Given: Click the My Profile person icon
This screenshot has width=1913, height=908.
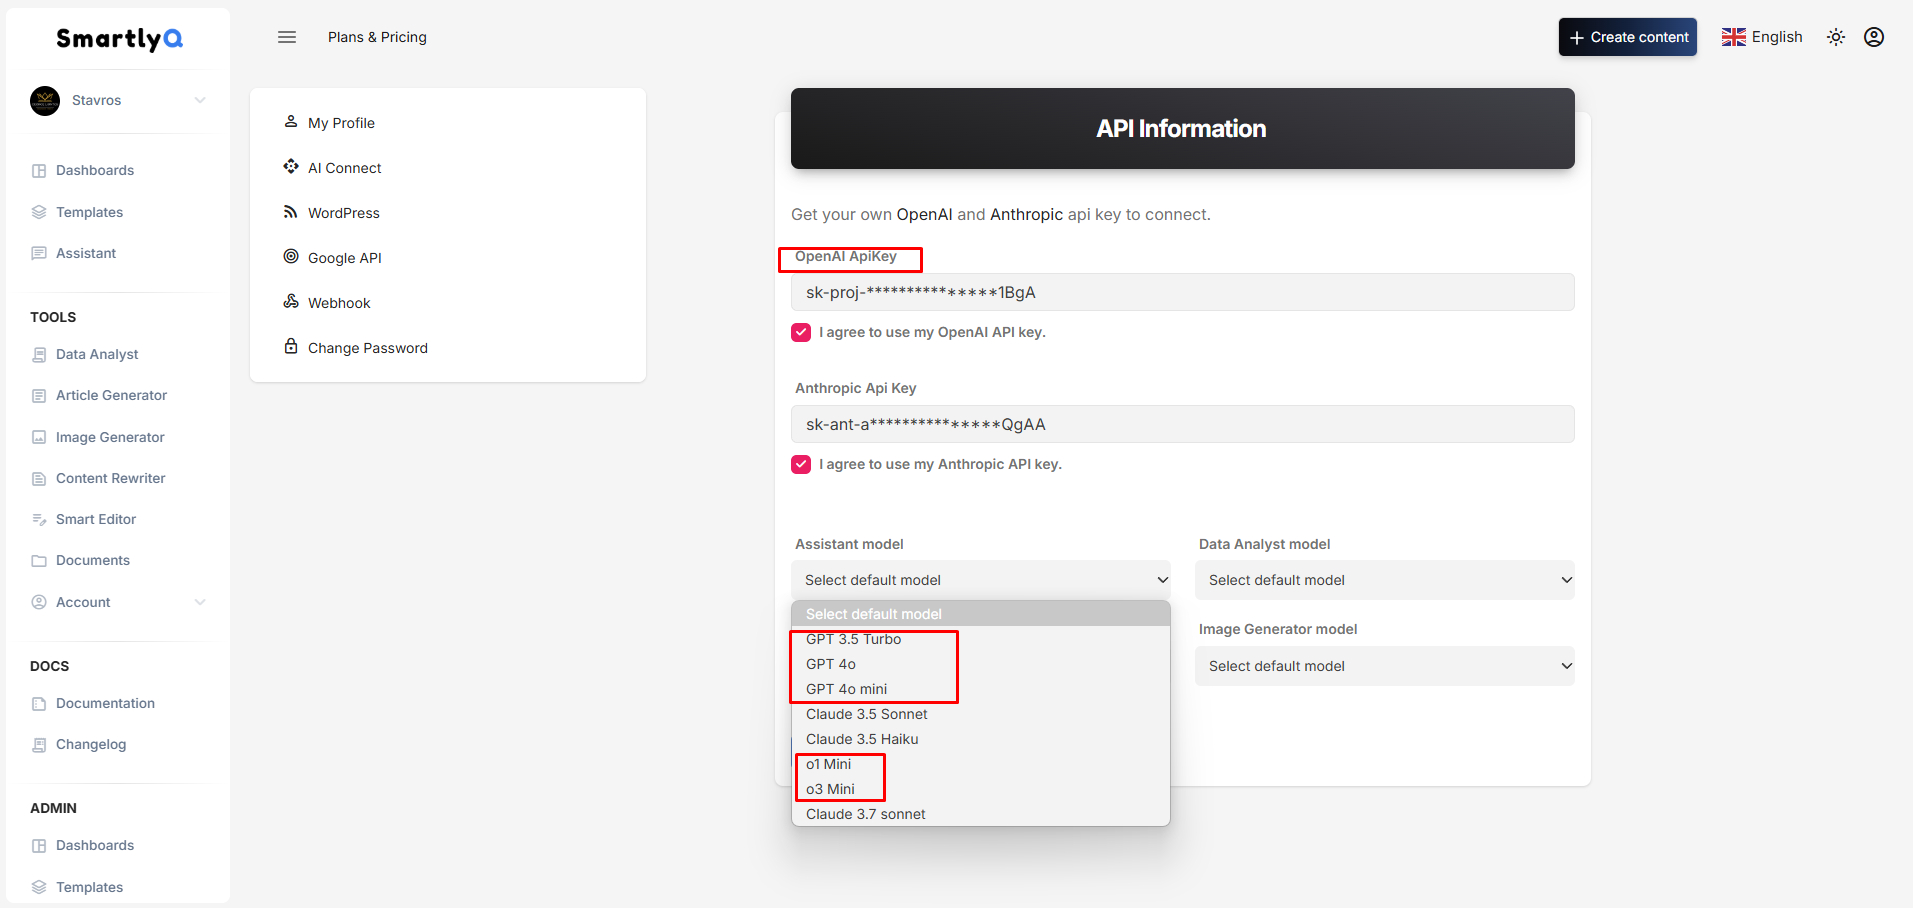Looking at the screenshot, I should click(291, 122).
